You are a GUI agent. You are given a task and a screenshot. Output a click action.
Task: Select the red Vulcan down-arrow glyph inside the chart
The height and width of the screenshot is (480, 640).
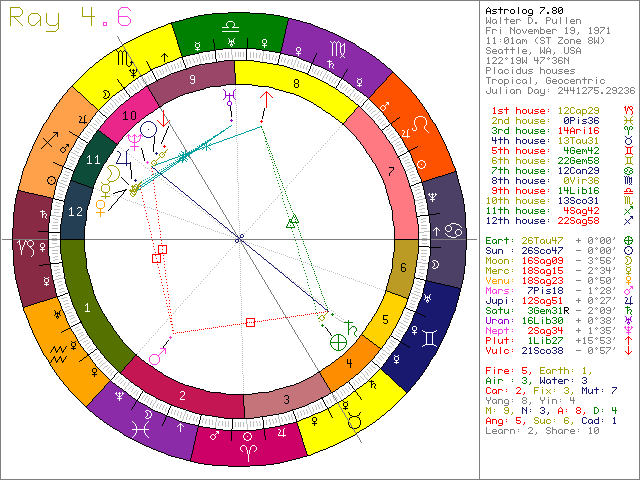point(164,118)
